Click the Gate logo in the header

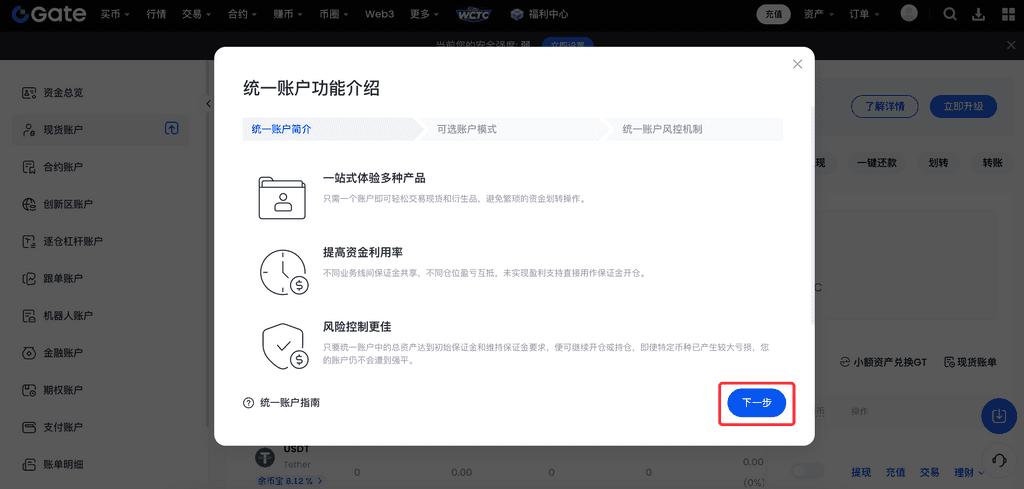tap(44, 15)
